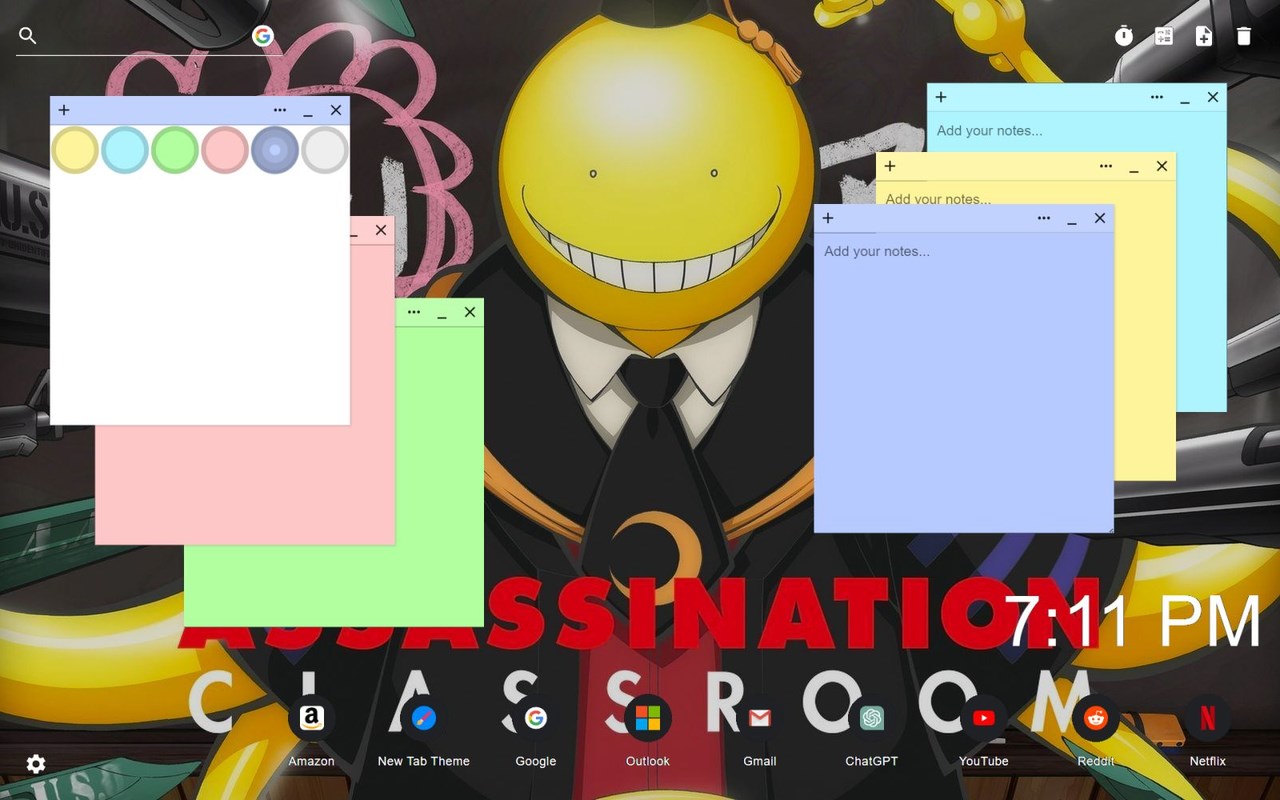Pick the purple-blue color swatch
This screenshot has width=1280, height=800.
[275, 150]
